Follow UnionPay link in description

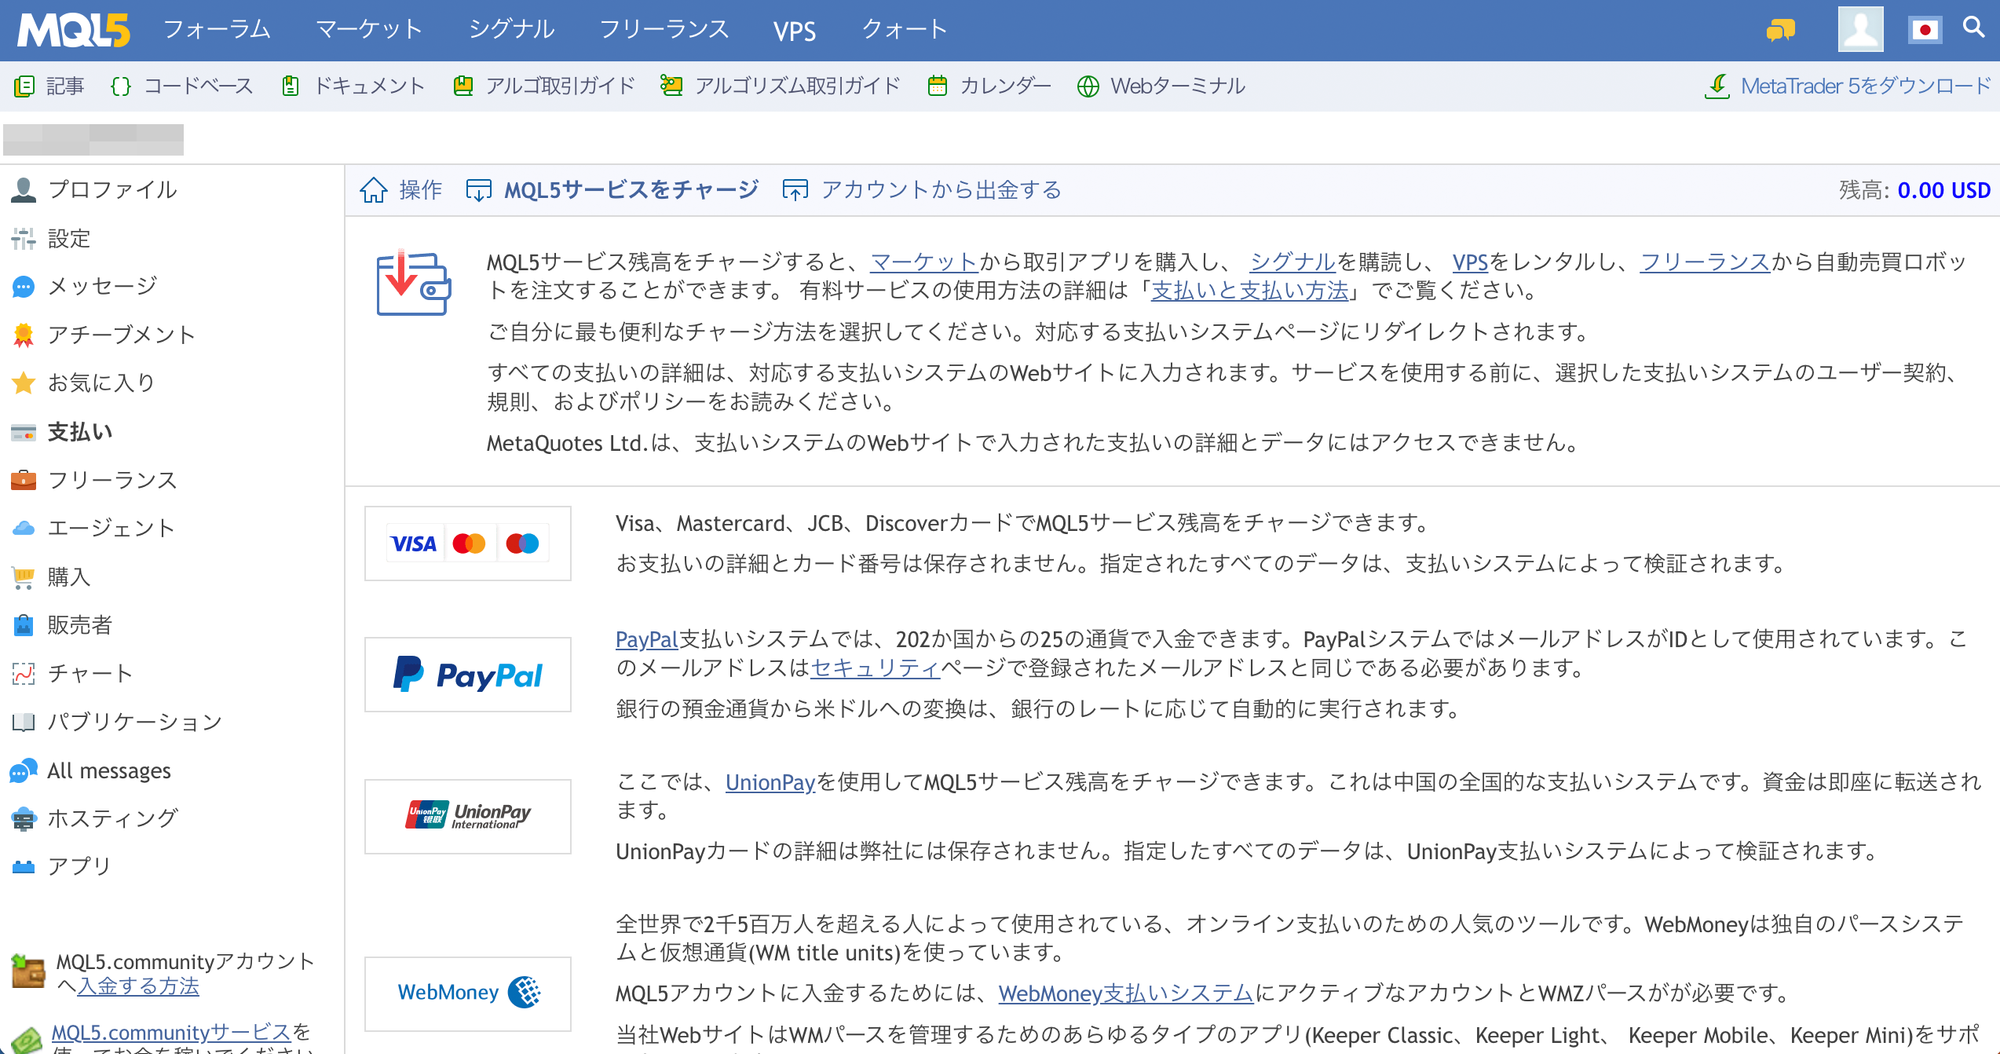[x=770, y=782]
